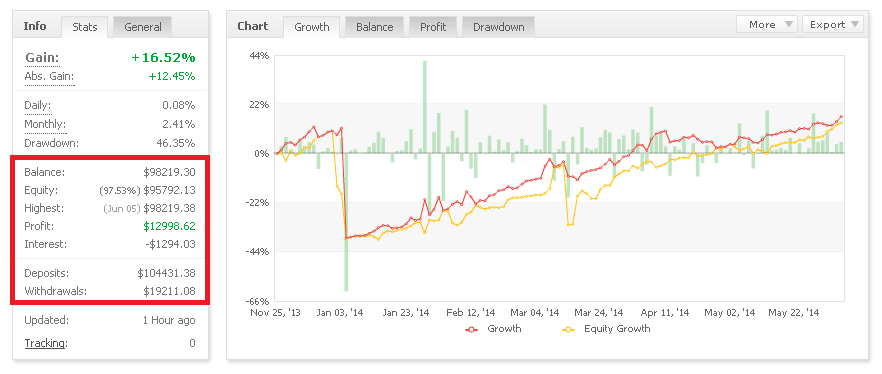
Task: Click the Profit value $12998.62
Action: [x=169, y=226]
